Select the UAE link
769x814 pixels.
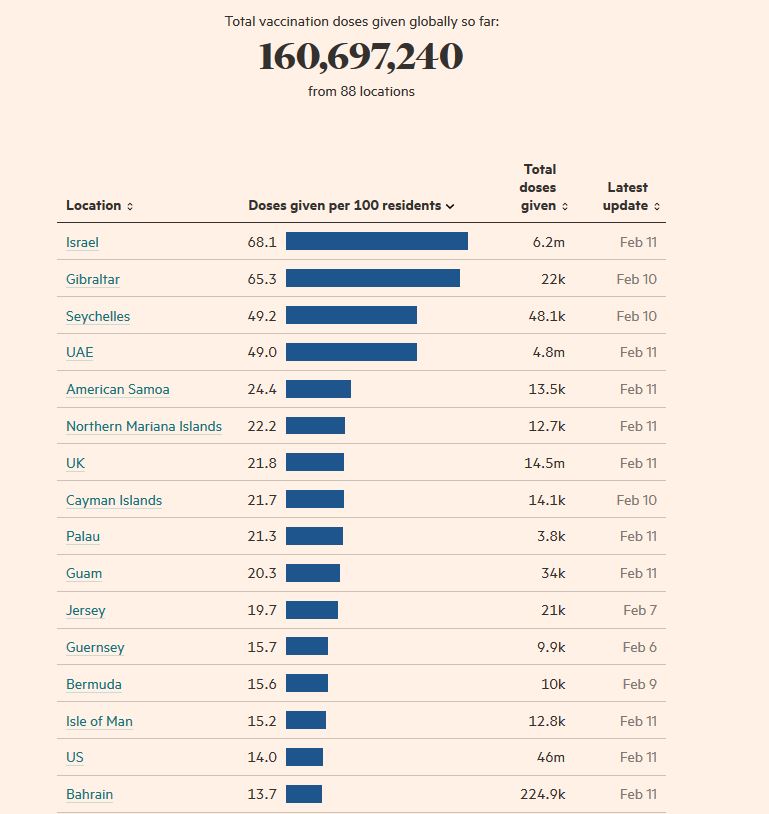(x=80, y=353)
